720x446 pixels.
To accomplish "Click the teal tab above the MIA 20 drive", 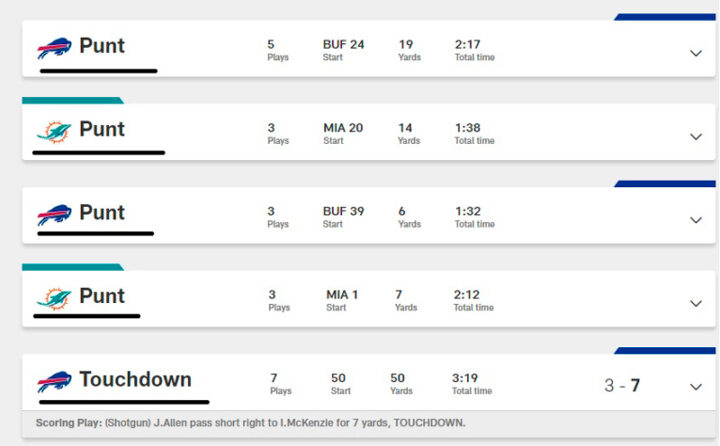I will (72, 100).
